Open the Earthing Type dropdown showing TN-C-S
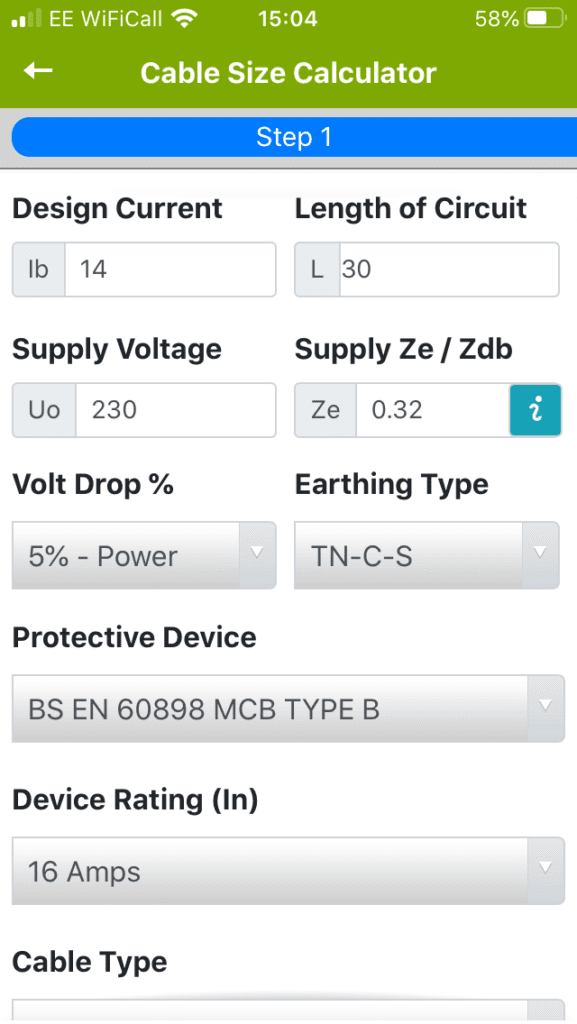Screen dimensions: 577x1024 pyautogui.click(x=426, y=555)
